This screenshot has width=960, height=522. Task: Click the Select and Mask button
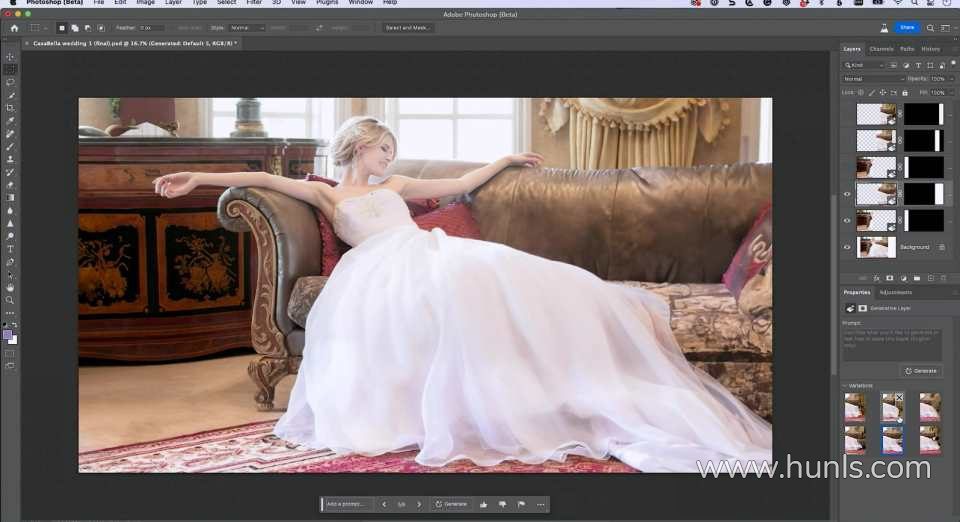coord(408,28)
